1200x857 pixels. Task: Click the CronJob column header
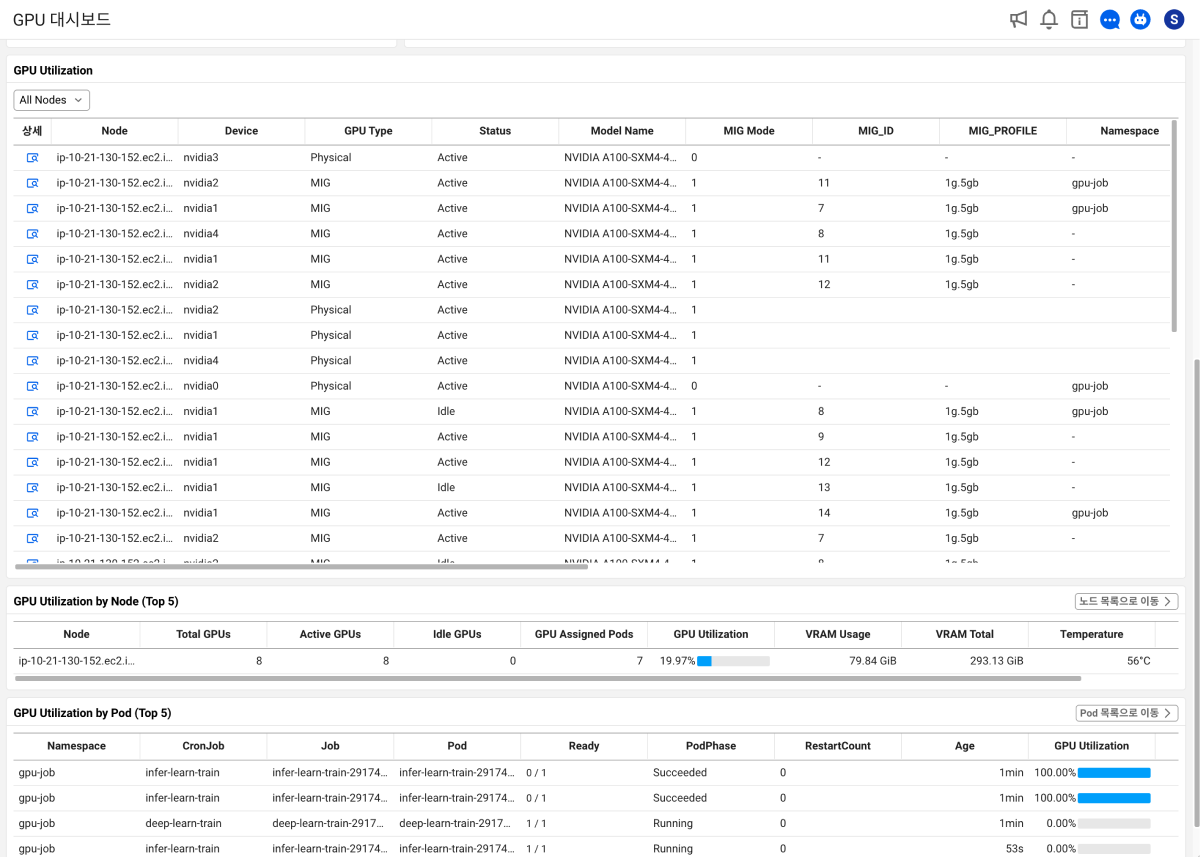click(x=203, y=746)
